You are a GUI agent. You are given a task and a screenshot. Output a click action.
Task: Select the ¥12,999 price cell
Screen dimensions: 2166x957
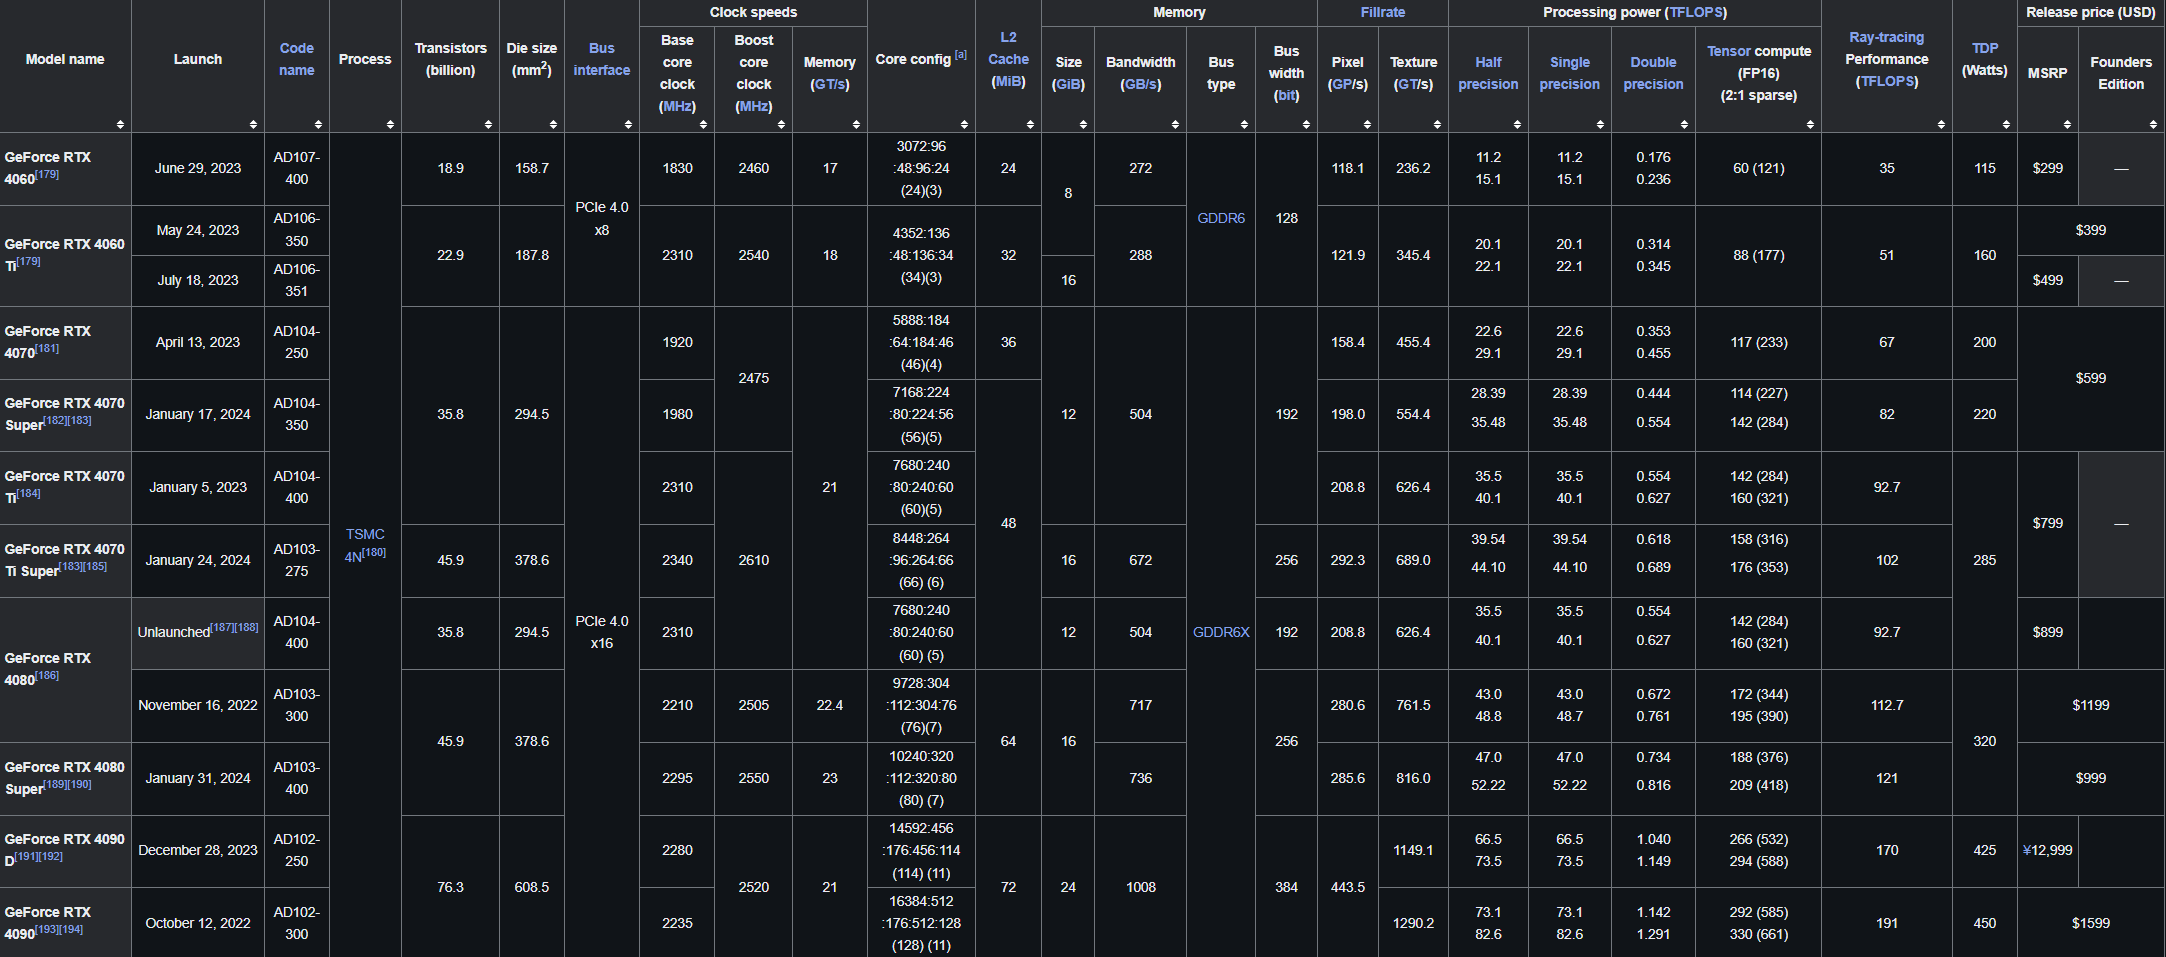click(2047, 851)
